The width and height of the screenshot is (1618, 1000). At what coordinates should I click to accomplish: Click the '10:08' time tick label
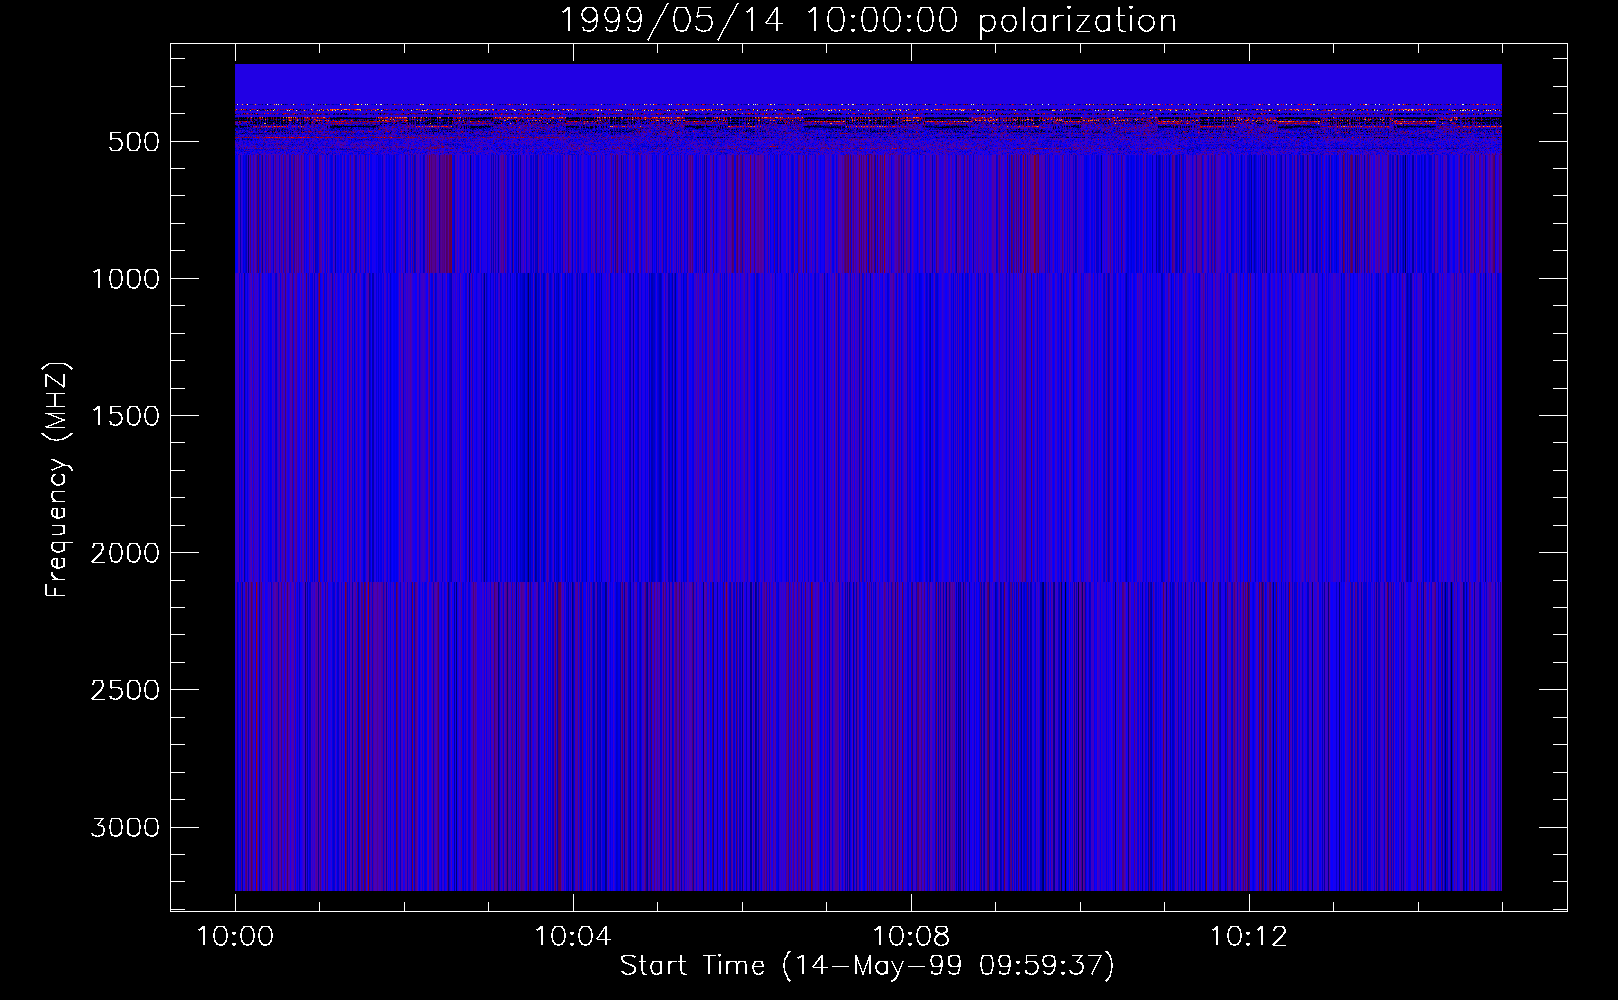(x=910, y=937)
